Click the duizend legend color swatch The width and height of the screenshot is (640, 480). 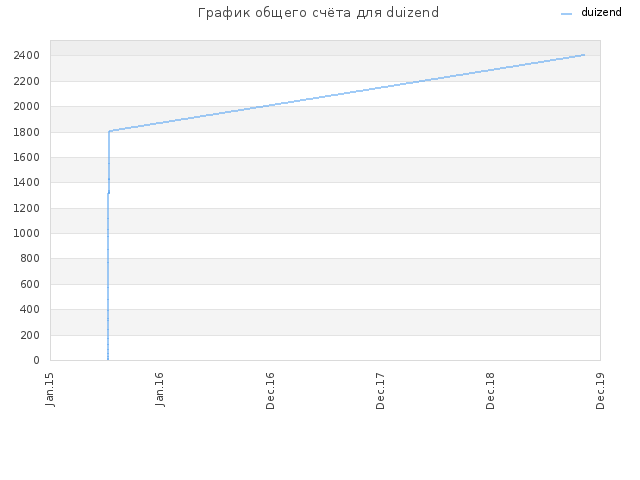pyautogui.click(x=567, y=14)
